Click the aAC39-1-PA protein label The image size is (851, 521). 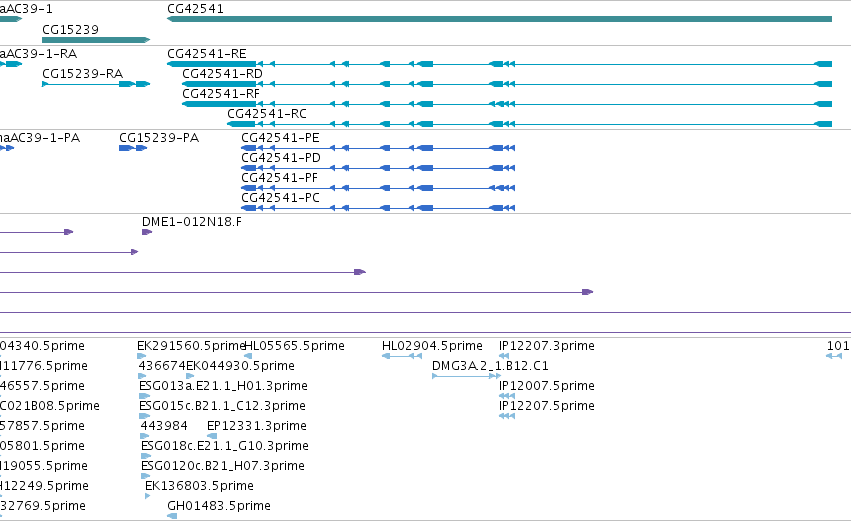40,138
